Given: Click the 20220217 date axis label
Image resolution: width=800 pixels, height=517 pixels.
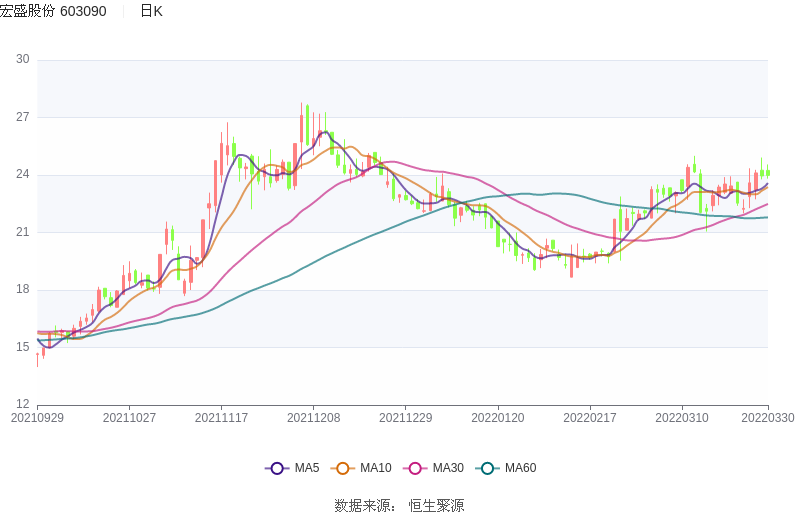Looking at the screenshot, I should click(590, 418).
